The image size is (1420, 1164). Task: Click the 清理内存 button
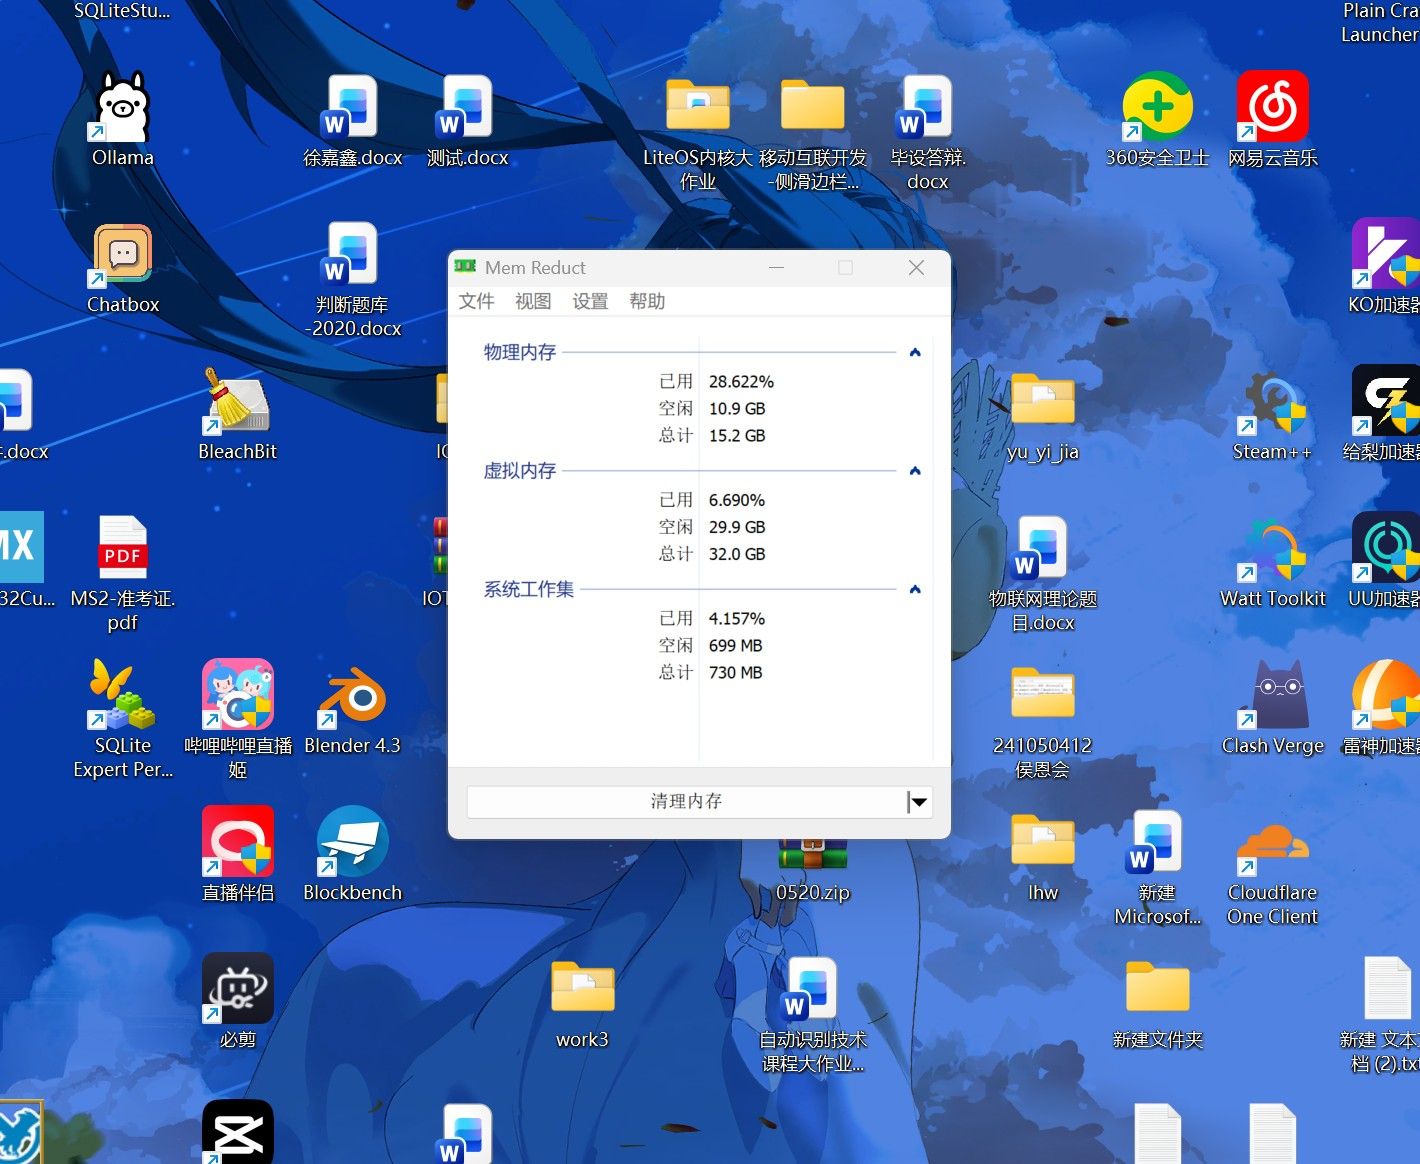686,801
